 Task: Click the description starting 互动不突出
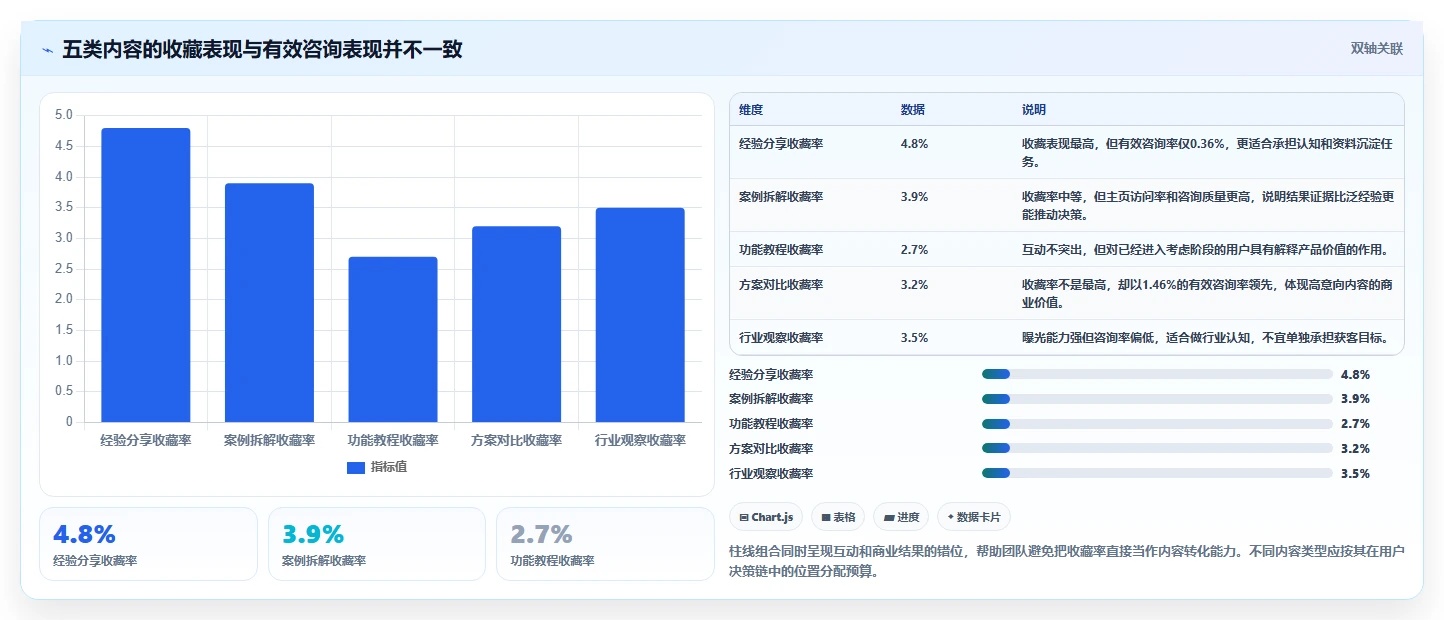[1205, 250]
